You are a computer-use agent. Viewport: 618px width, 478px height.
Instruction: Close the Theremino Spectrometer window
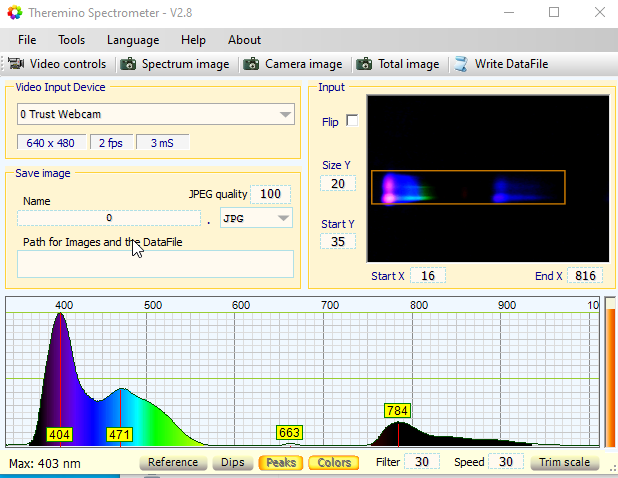point(600,13)
